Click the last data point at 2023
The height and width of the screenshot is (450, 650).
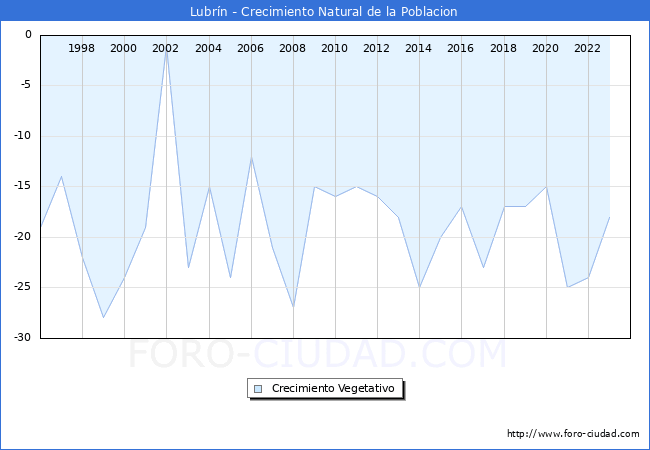(x=608, y=217)
